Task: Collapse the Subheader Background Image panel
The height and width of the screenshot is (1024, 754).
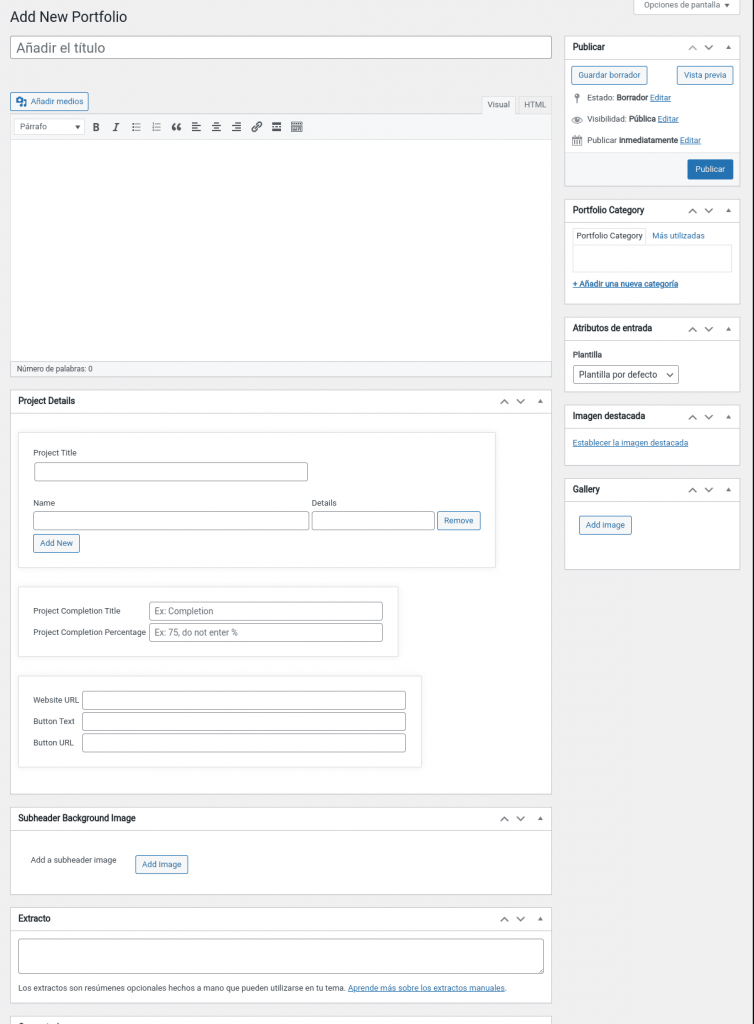Action: click(540, 819)
